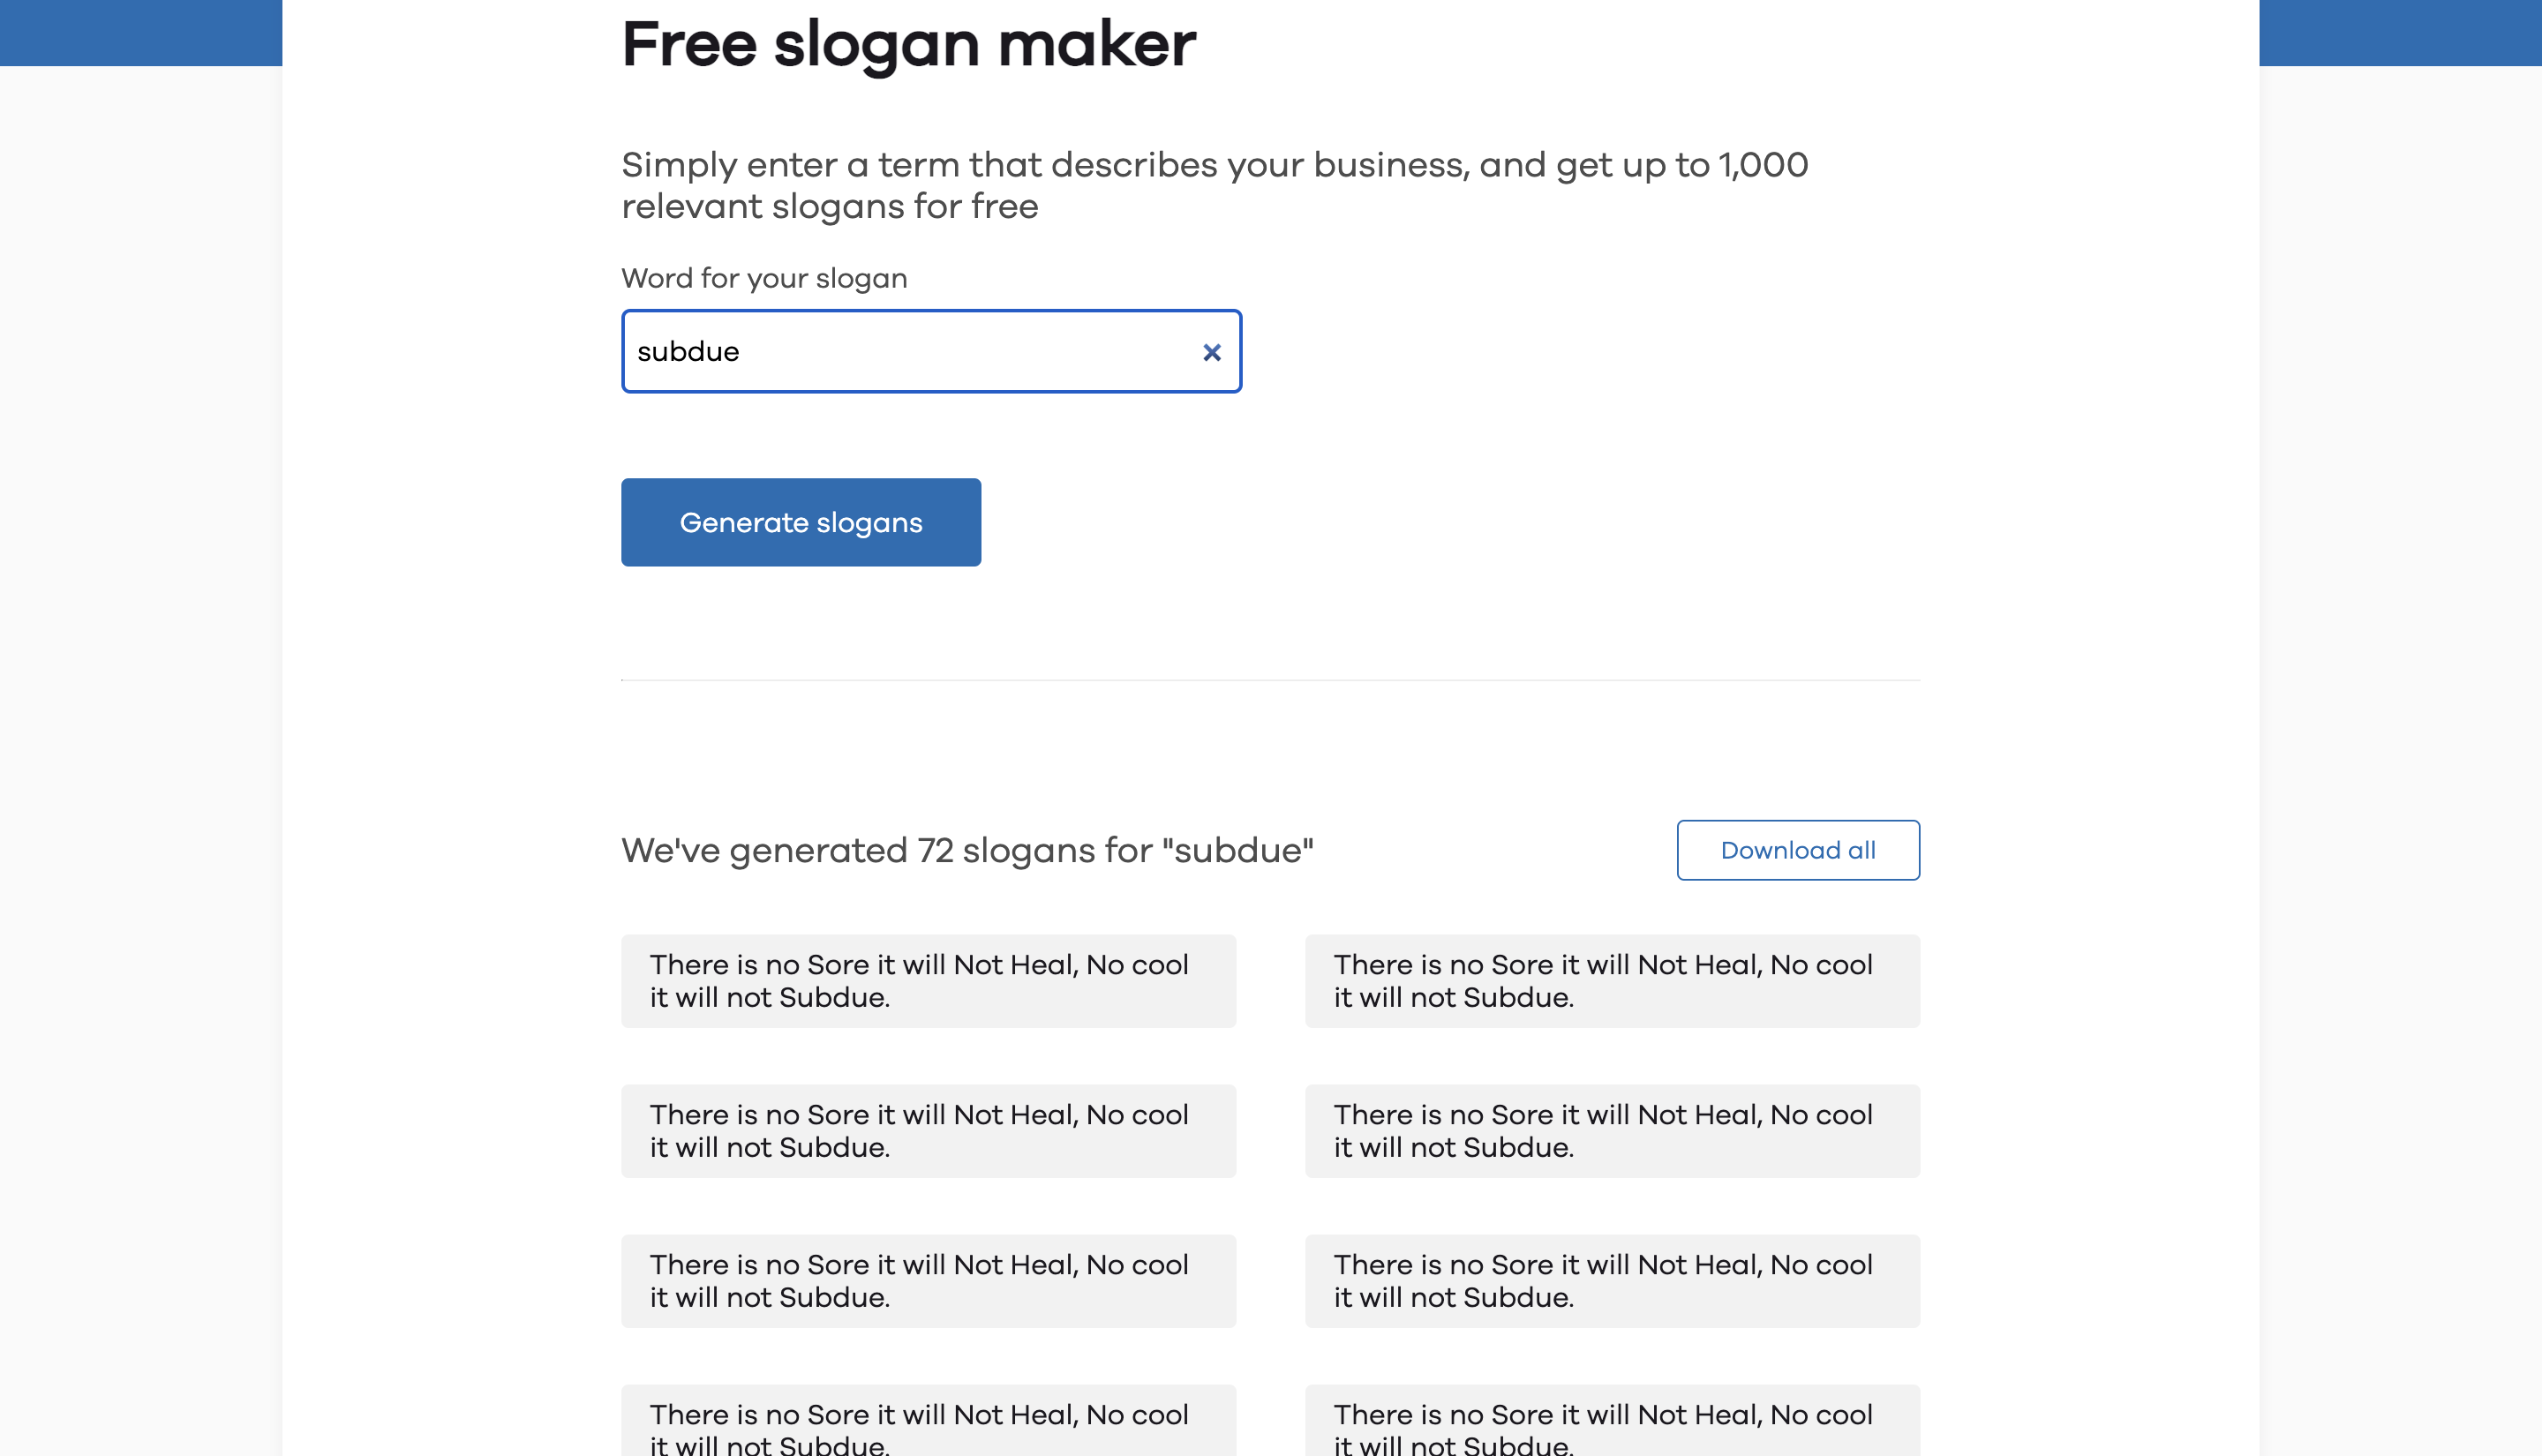Click the Generate slogans button
The width and height of the screenshot is (2542, 1456).
pos(800,521)
